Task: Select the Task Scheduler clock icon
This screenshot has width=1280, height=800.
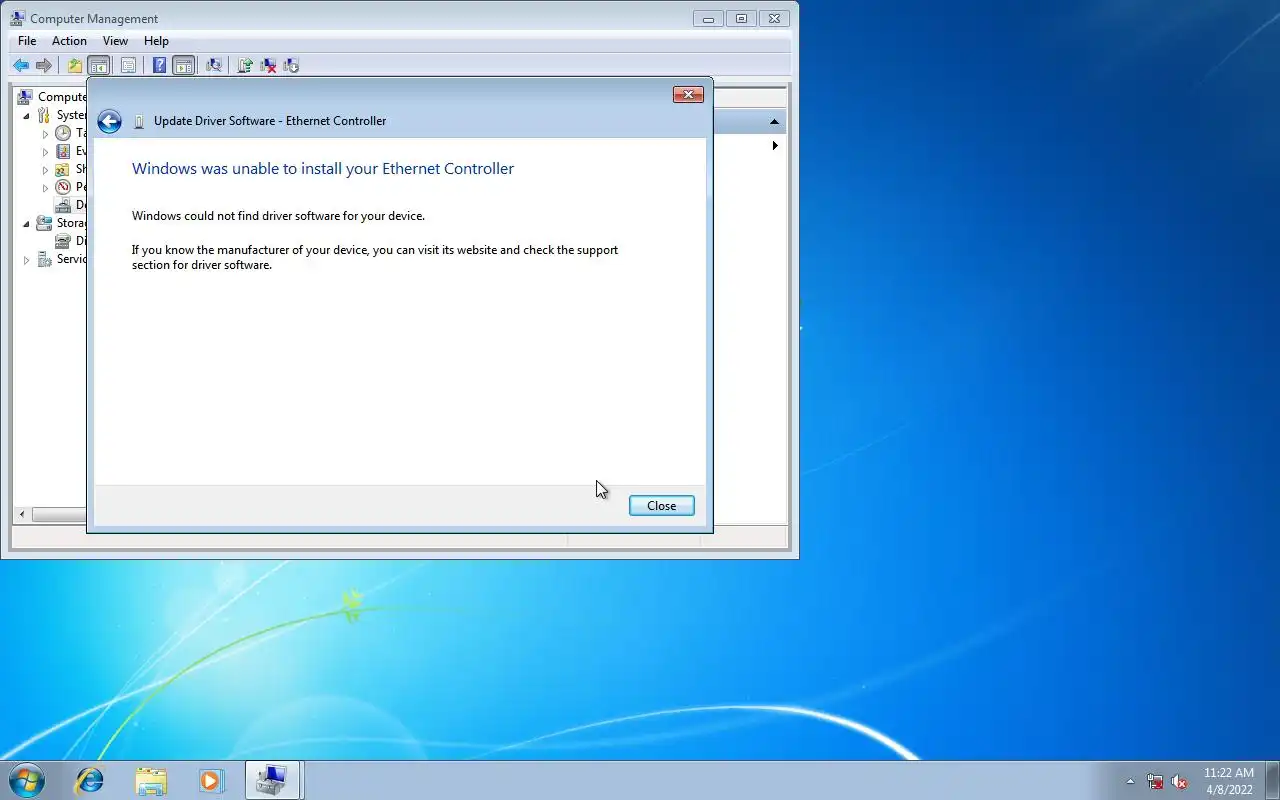Action: 63,133
